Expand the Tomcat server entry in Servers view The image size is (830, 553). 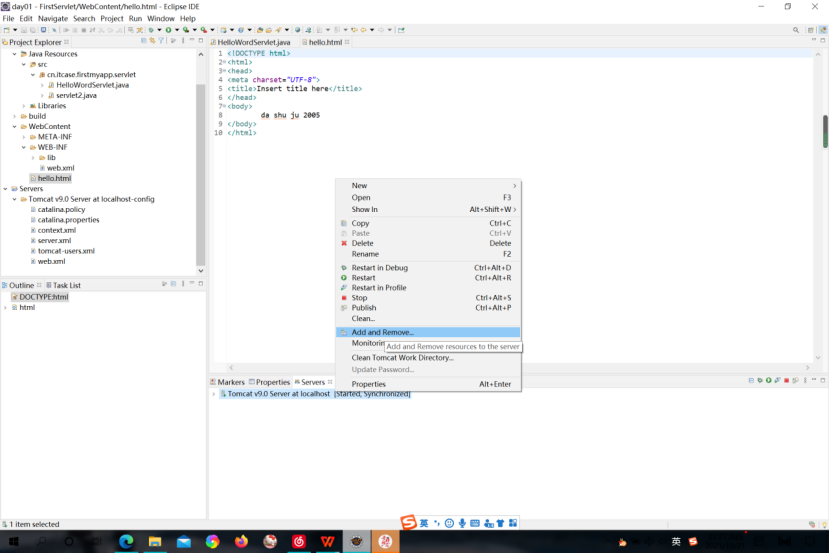(214, 394)
